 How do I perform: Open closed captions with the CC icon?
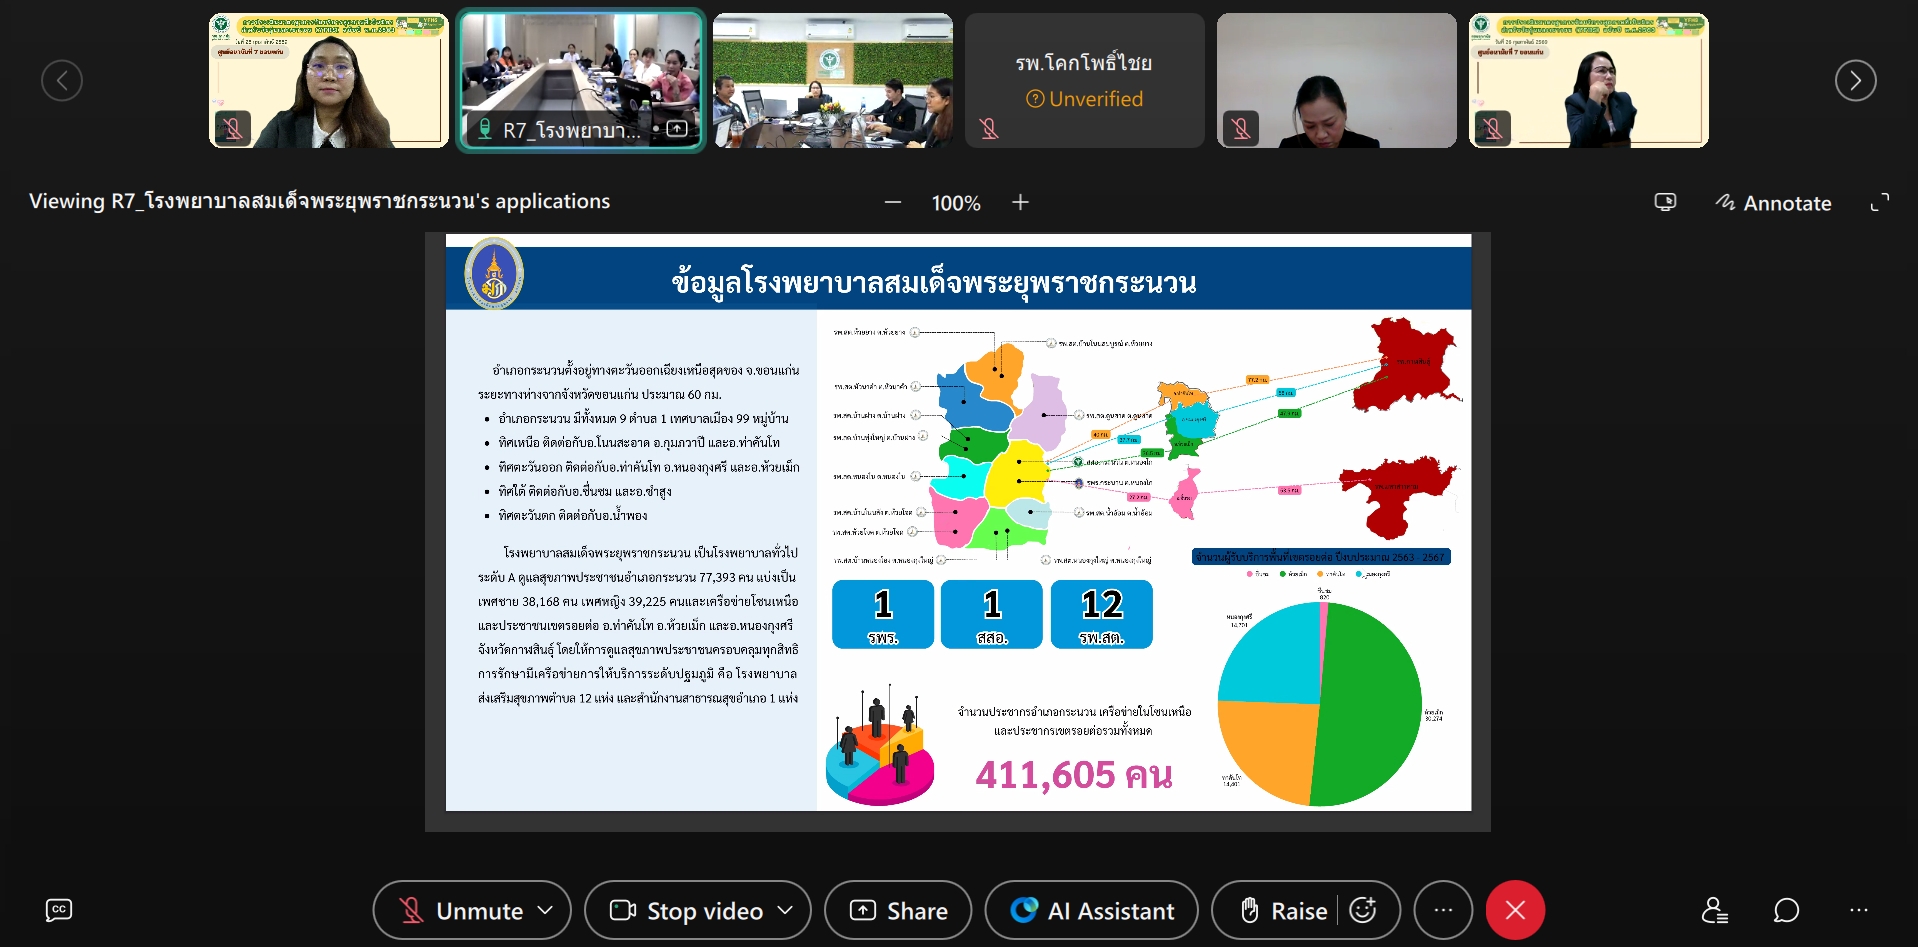point(59,910)
